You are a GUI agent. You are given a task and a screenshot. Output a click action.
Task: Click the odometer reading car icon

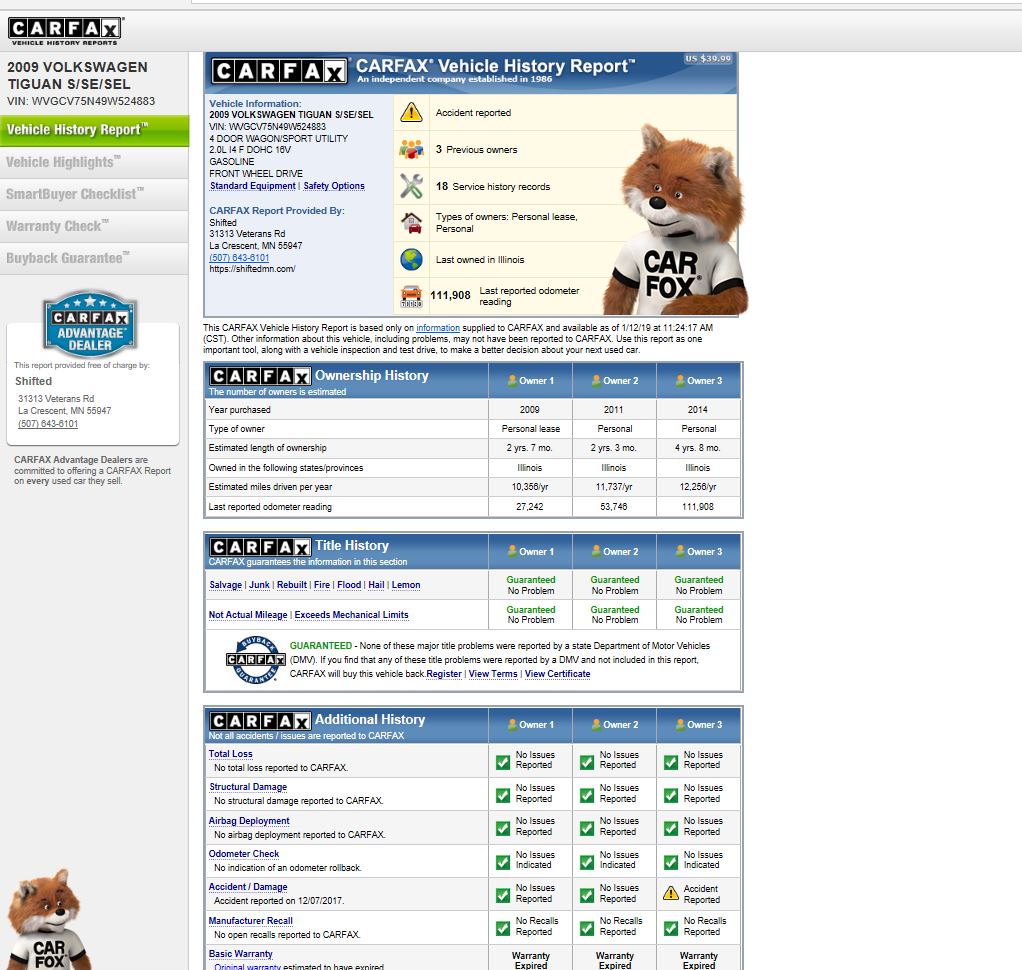point(411,296)
